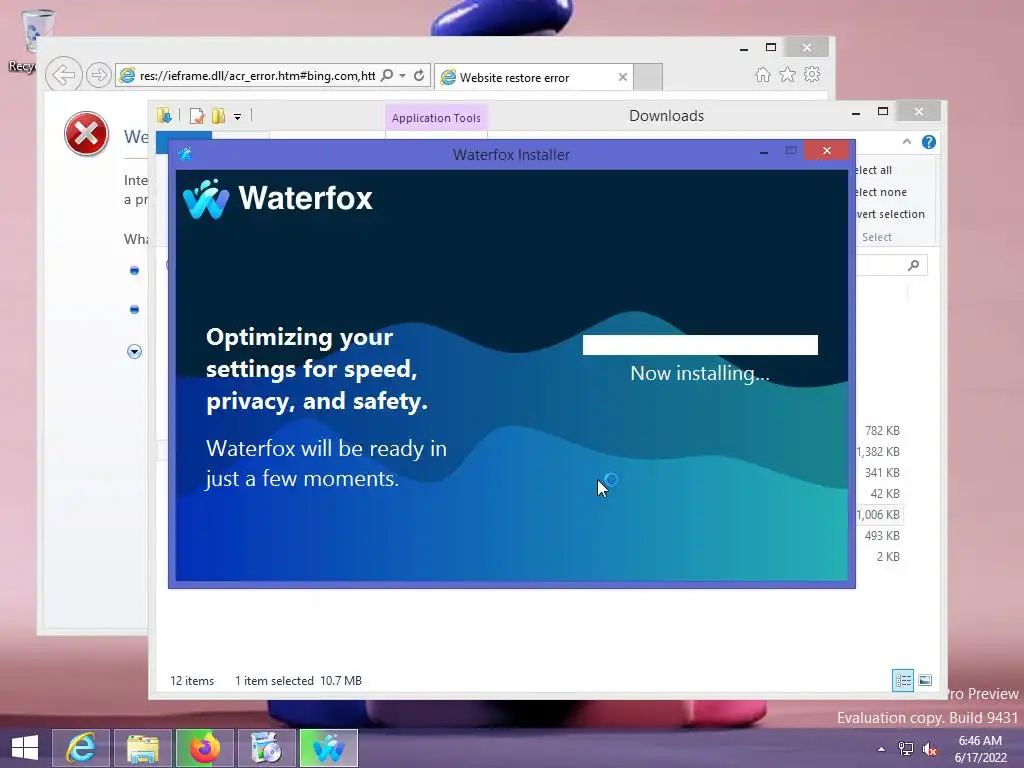
Task: Click the Properties icon in Downloads quick access toolbar
Action: [197, 116]
